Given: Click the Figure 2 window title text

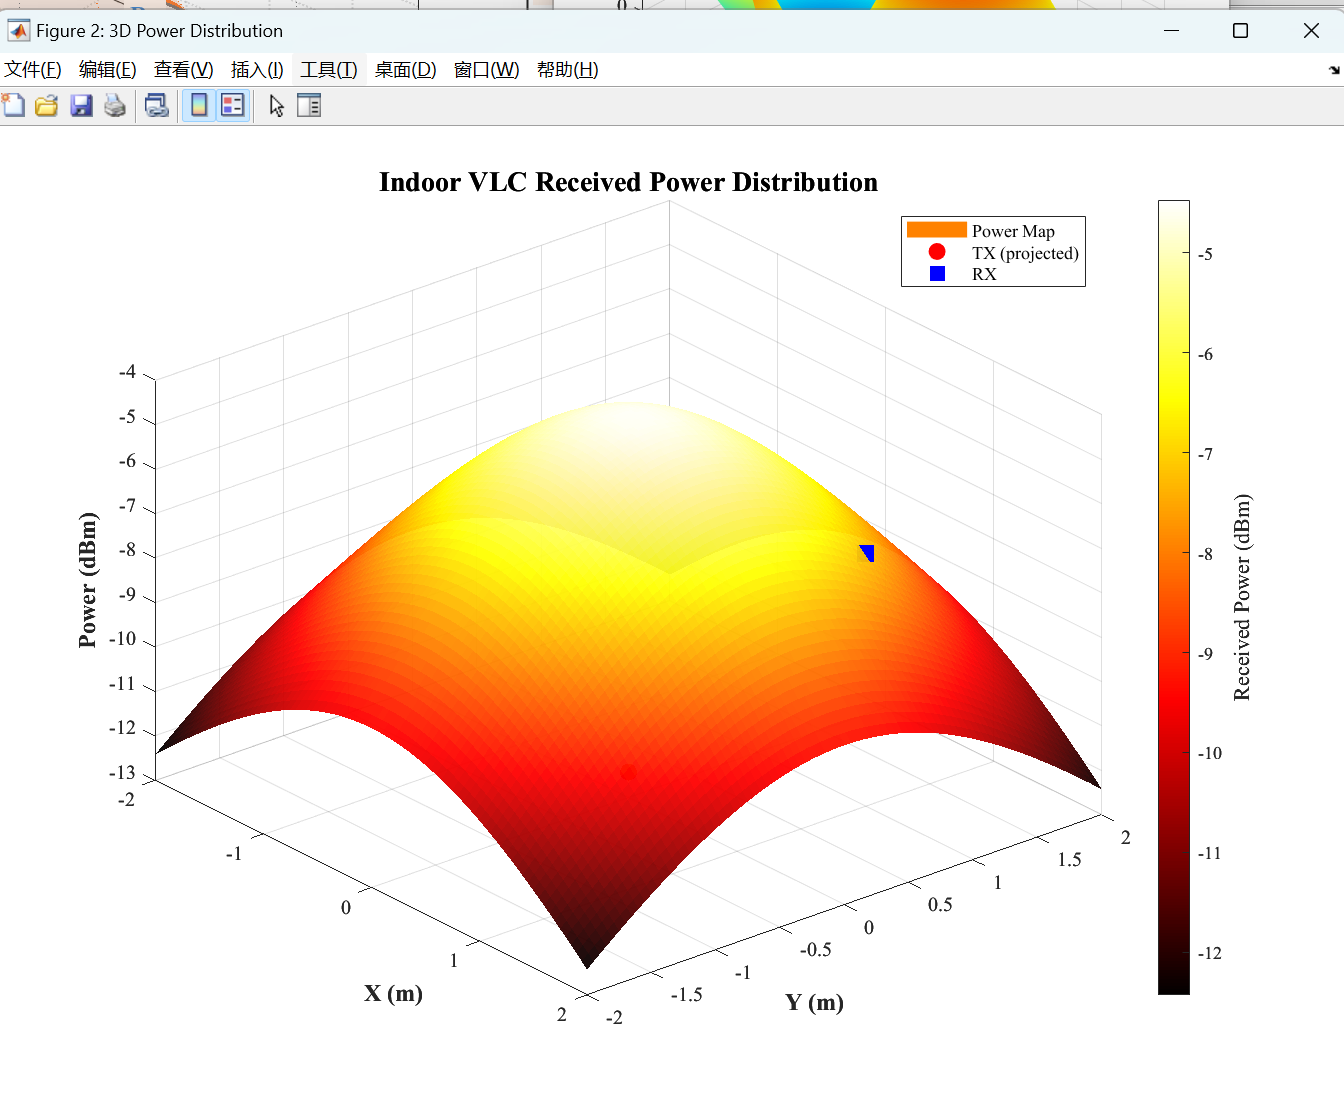Looking at the screenshot, I should point(159,31).
